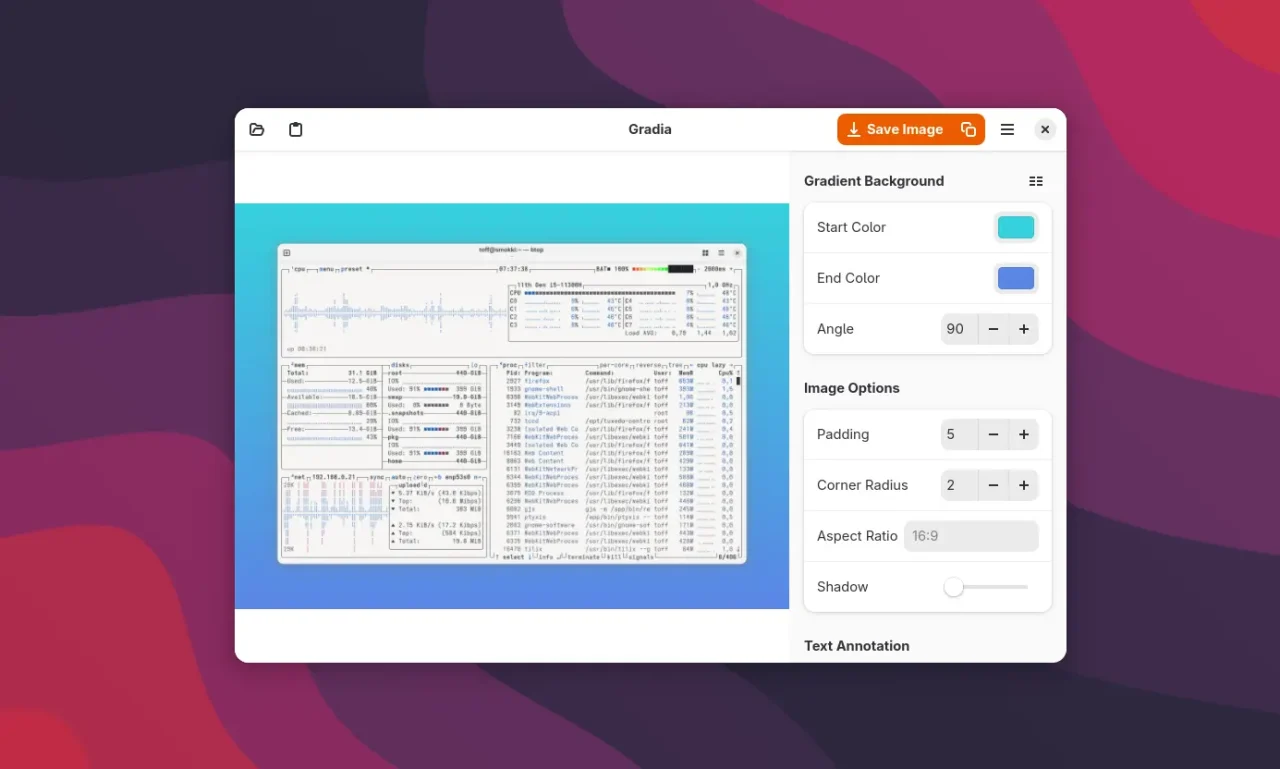
Task: Open gradient presets icon next to Gradient Background
Action: pos(1036,181)
